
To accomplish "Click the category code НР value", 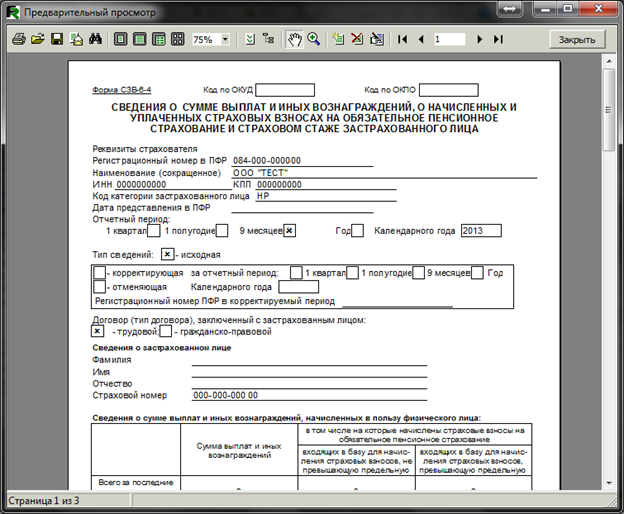I will (x=263, y=196).
